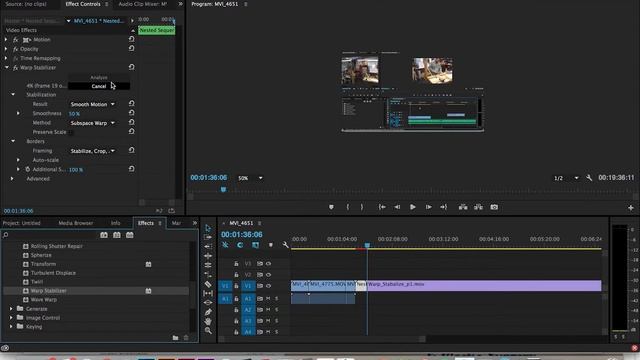Viewport: 640px width, 360px height.
Task: Expand the Generate effects folder
Action: (11, 309)
